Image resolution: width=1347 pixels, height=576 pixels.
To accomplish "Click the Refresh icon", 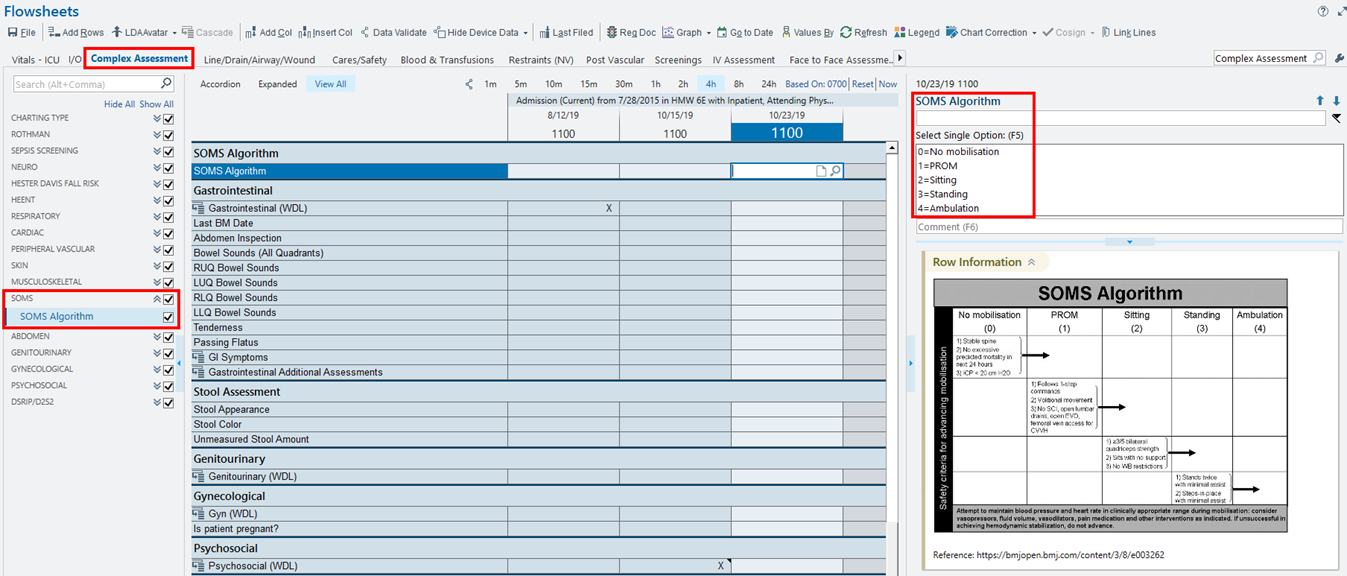I will pyautogui.click(x=846, y=33).
